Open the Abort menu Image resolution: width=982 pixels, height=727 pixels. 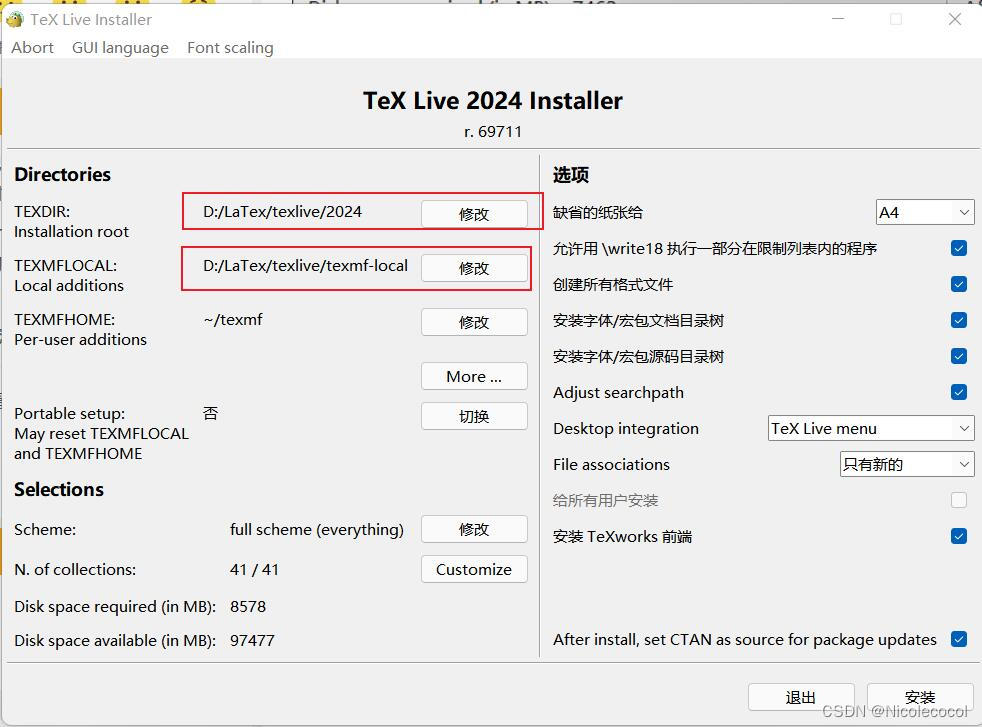click(33, 48)
